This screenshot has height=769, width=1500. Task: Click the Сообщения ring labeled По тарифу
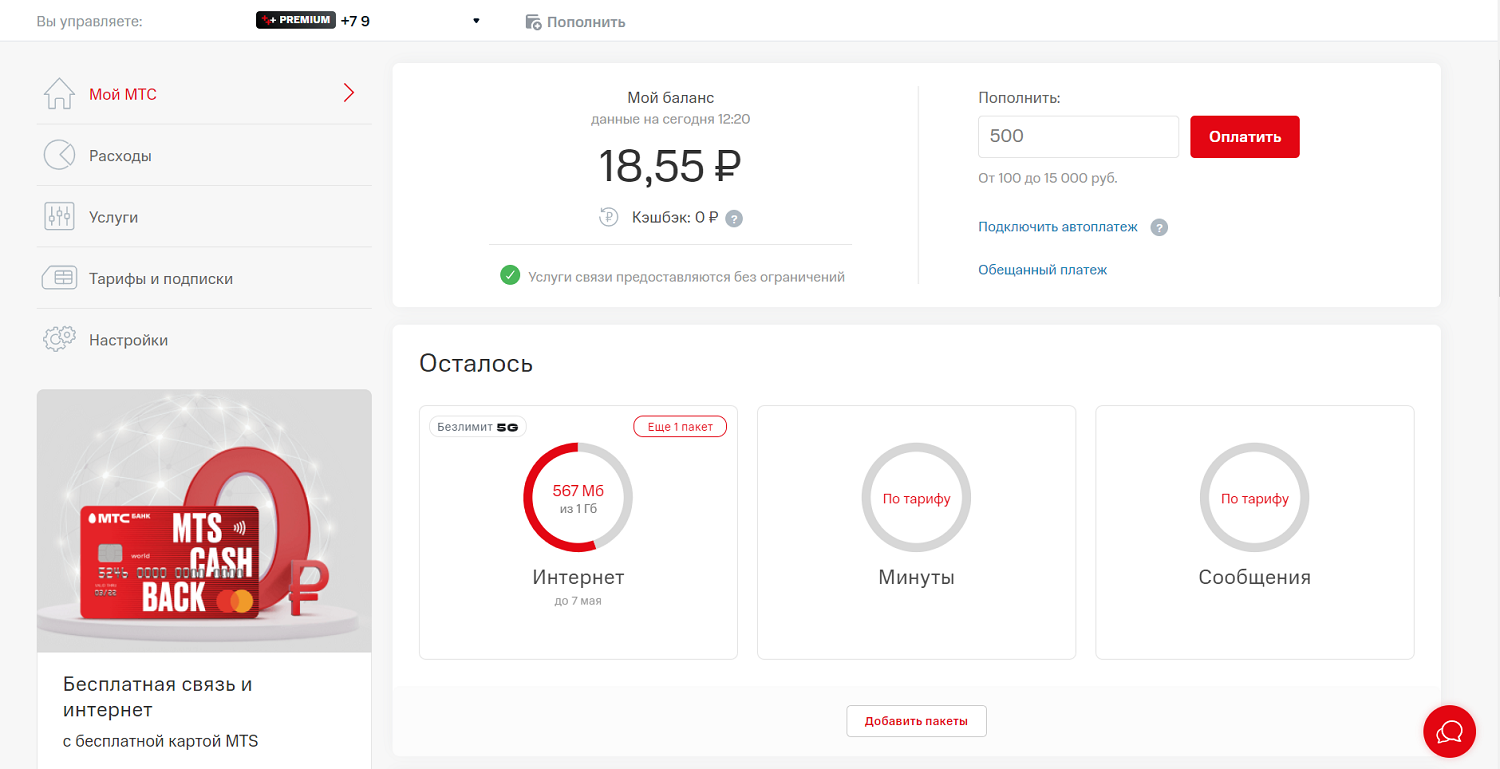coord(1255,497)
